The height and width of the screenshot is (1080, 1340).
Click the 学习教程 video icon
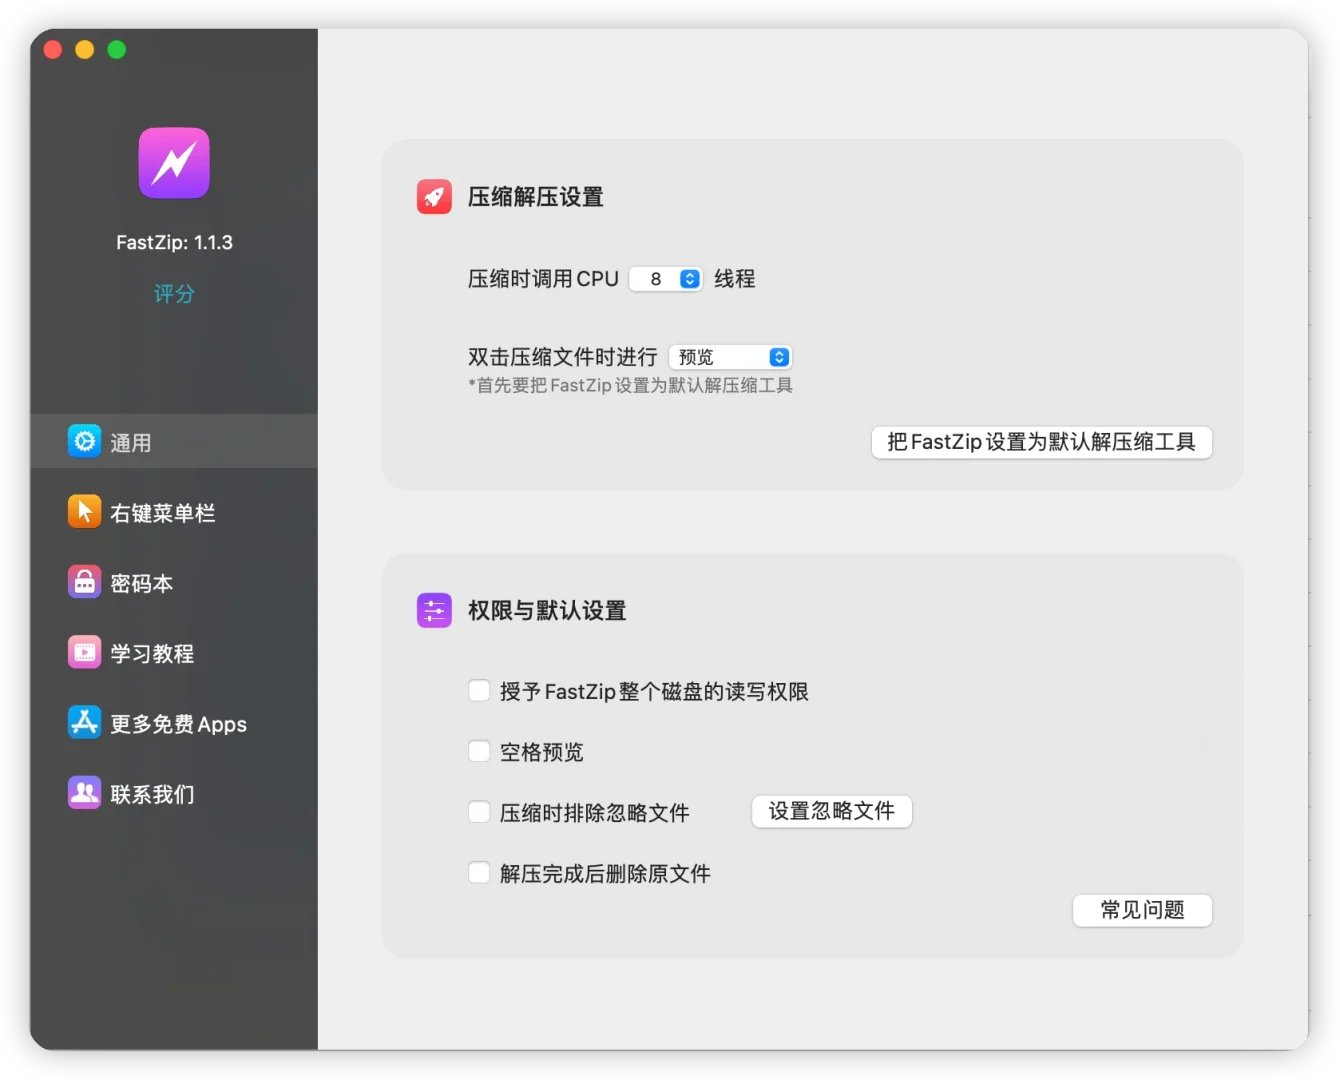click(x=85, y=652)
